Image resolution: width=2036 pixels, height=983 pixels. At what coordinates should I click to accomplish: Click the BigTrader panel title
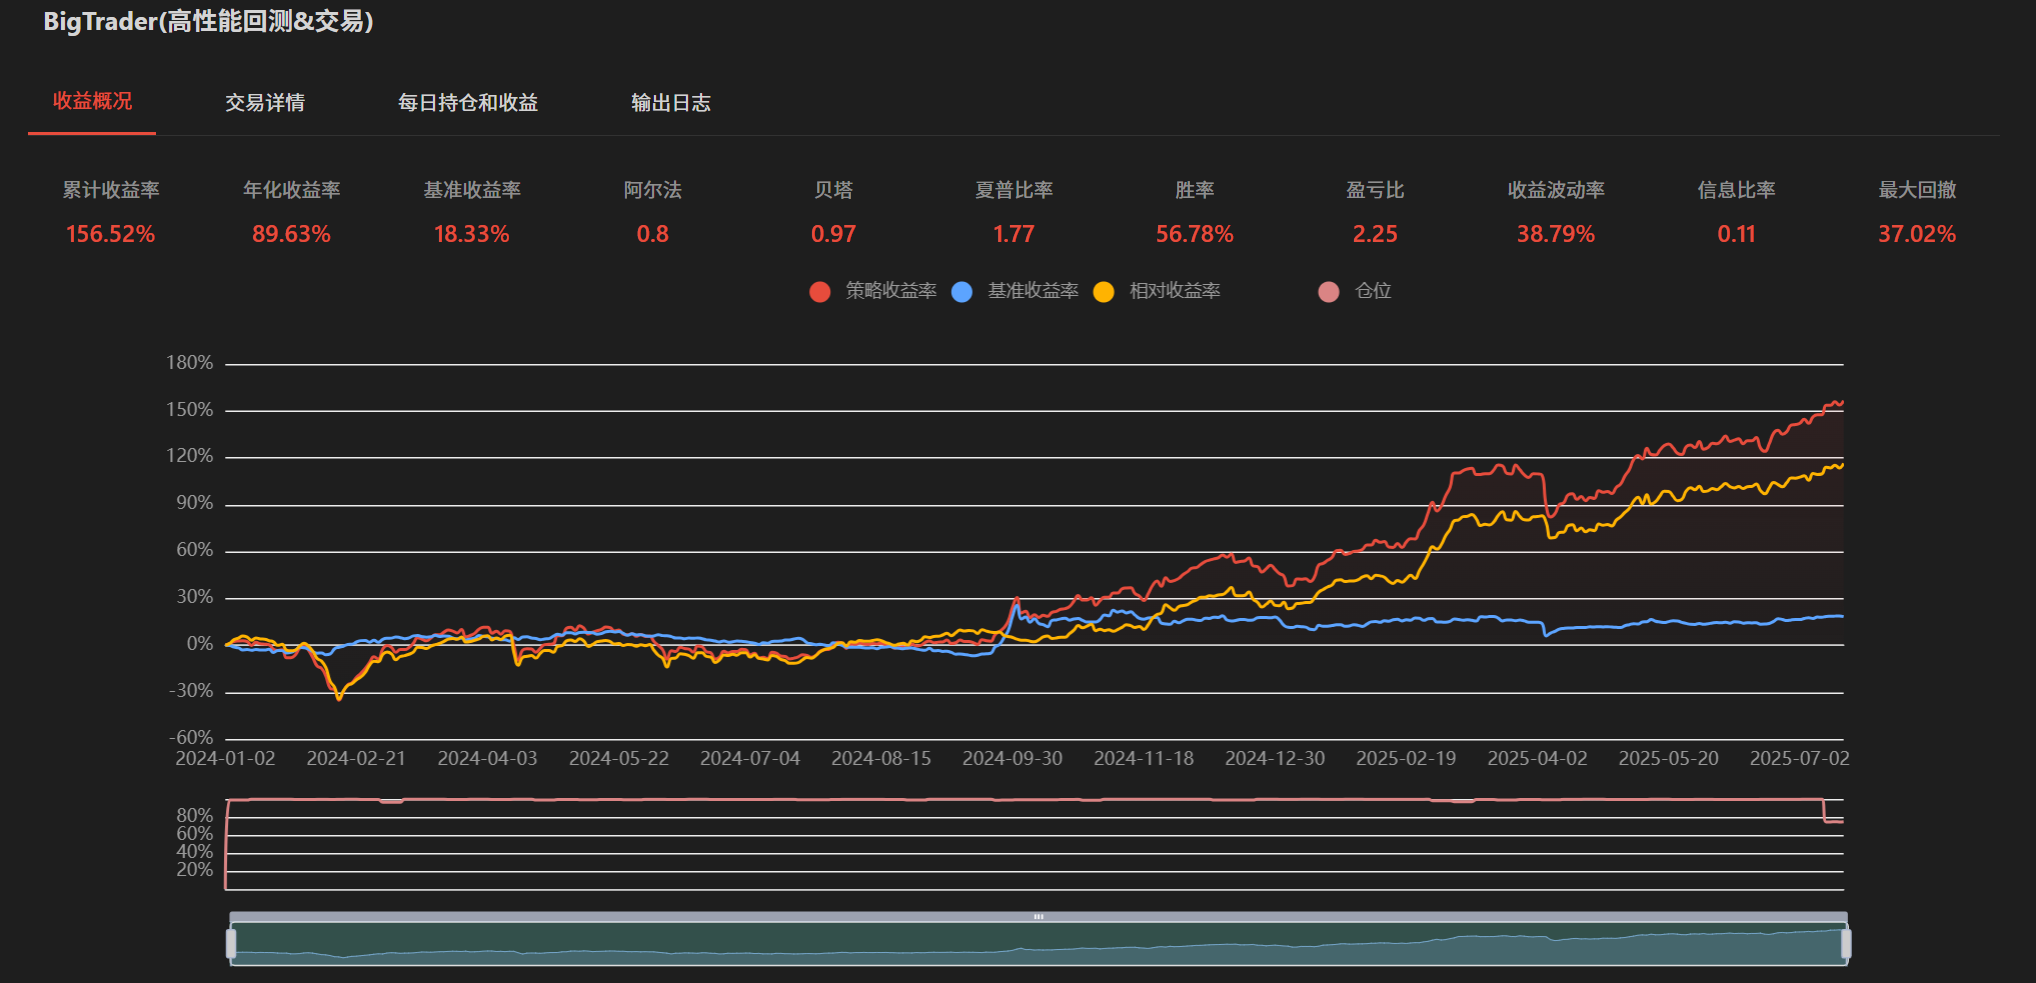click(x=208, y=22)
